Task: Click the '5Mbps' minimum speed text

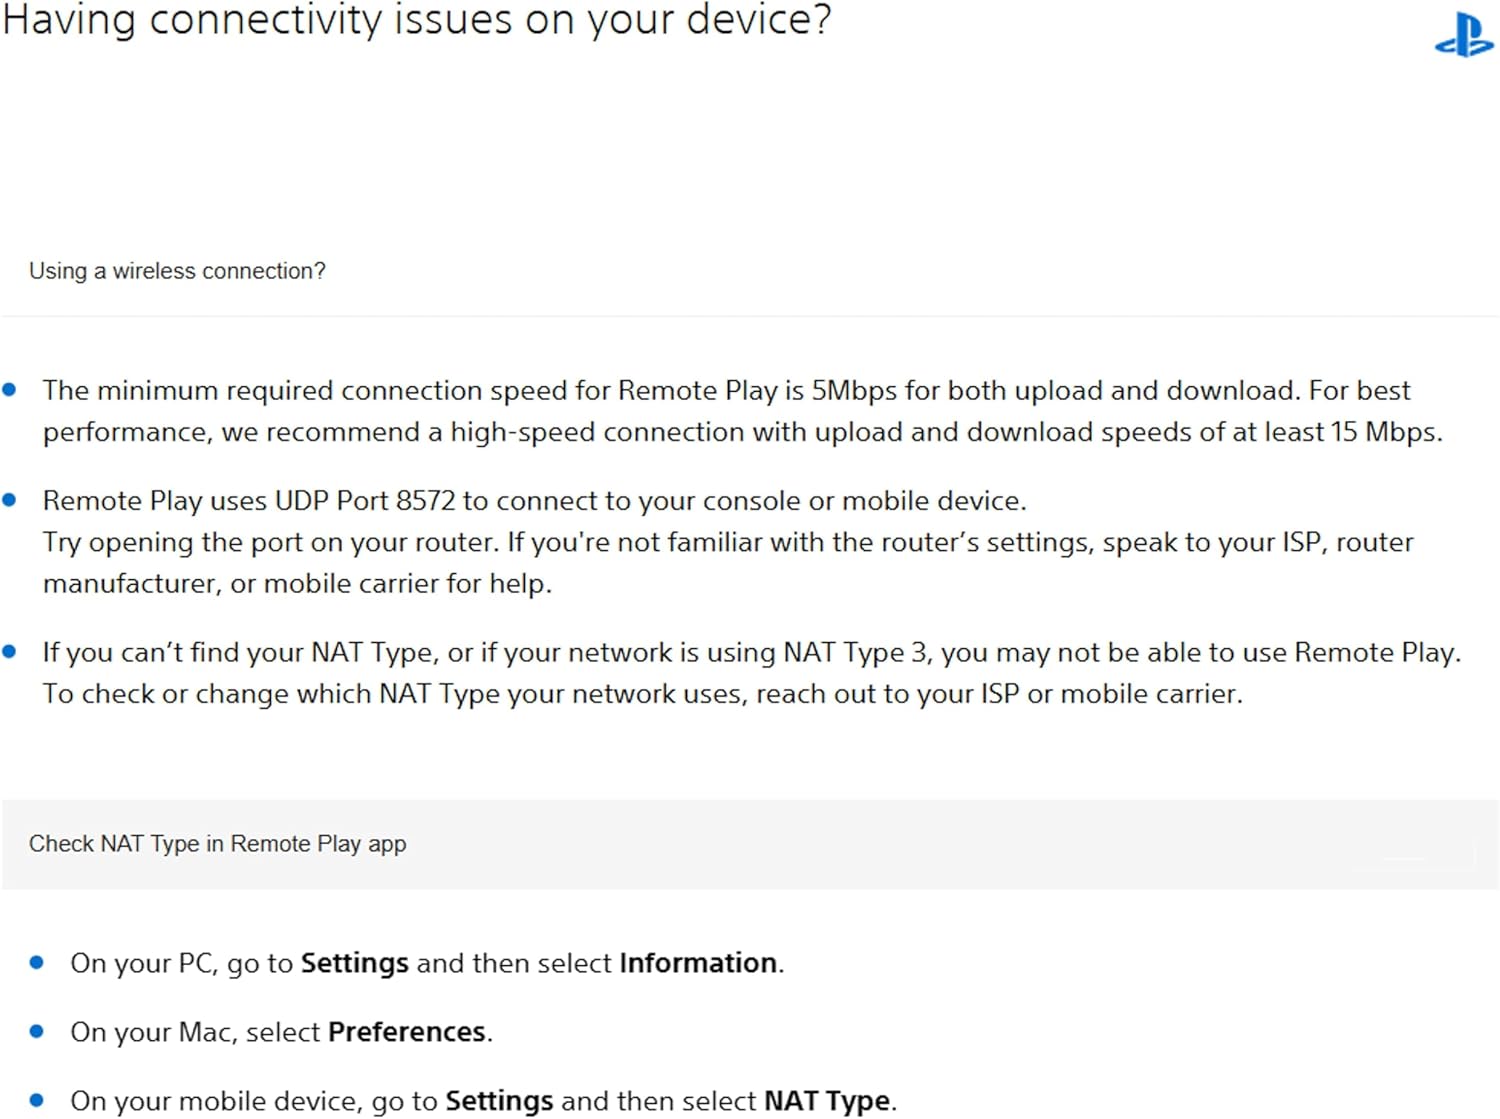Action: click(854, 391)
